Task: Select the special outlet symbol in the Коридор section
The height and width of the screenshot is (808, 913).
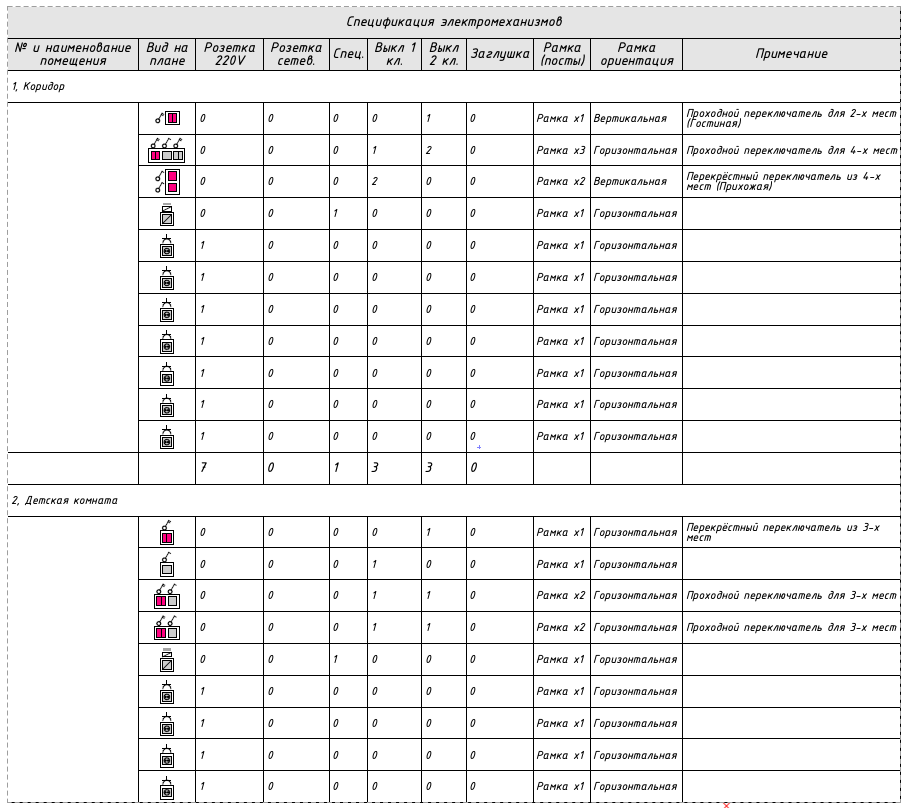Action: point(167,214)
